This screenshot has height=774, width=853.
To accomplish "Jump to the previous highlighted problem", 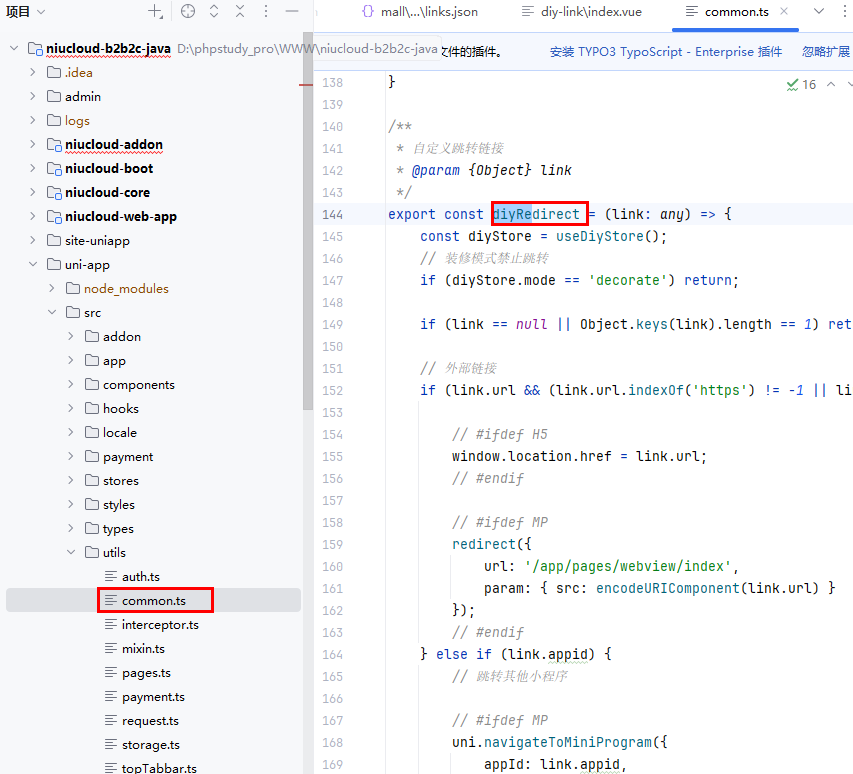I will (x=831, y=85).
